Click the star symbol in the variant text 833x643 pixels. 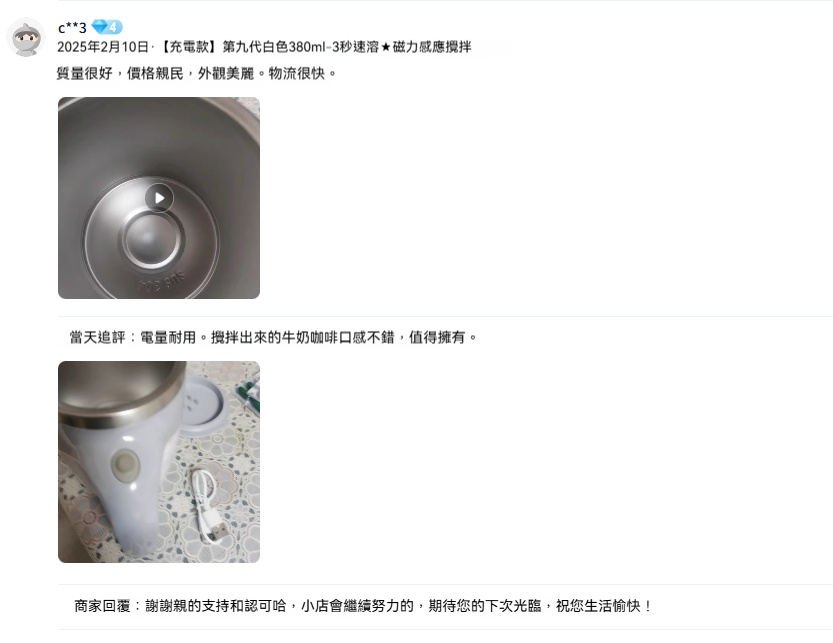click(x=386, y=47)
